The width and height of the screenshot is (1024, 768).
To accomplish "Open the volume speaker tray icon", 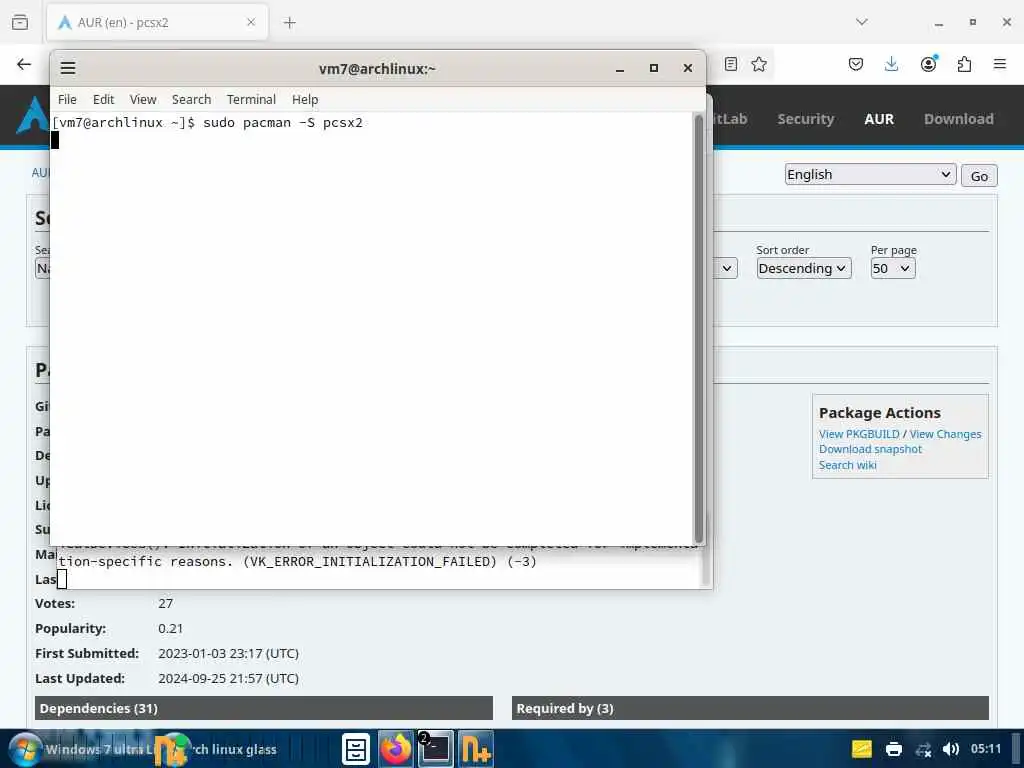I will coord(951,749).
